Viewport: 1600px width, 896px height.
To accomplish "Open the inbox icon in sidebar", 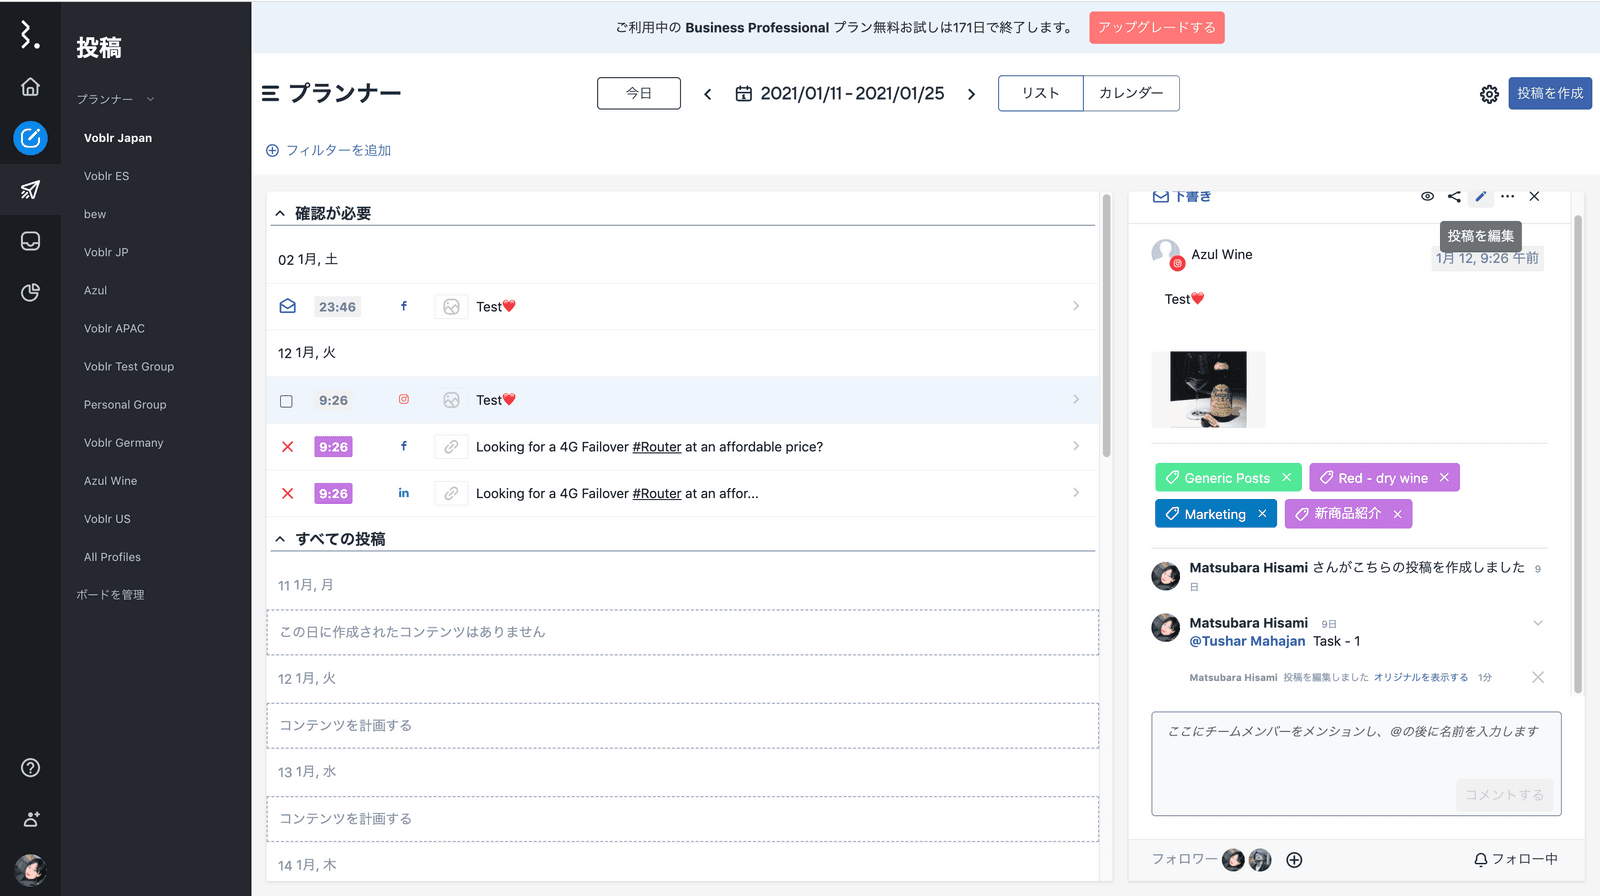I will [x=30, y=241].
